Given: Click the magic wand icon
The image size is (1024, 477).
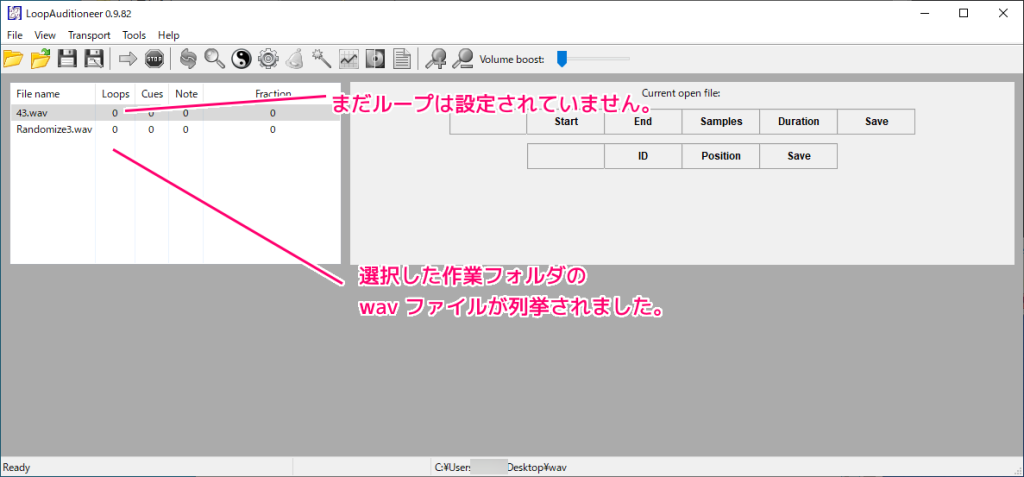Looking at the screenshot, I should [322, 59].
